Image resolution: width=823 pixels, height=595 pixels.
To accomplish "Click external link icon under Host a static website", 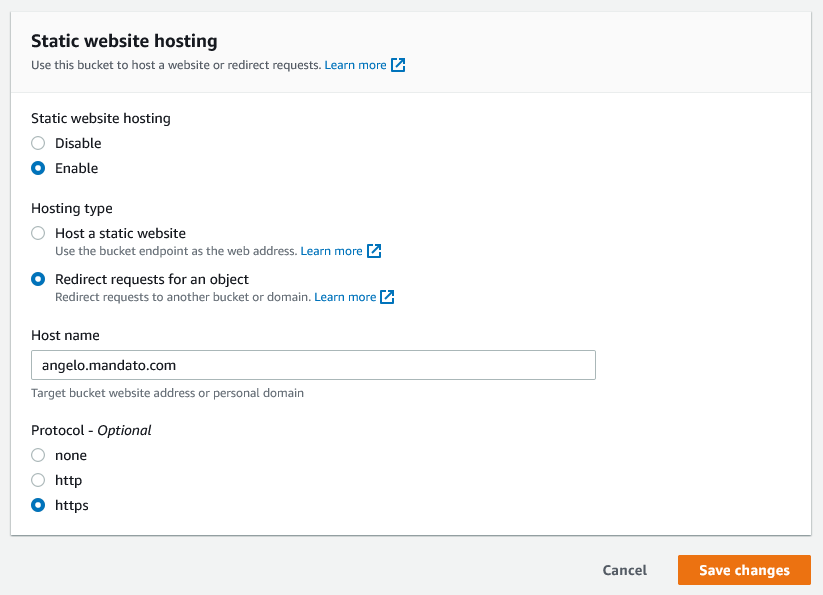I will pos(374,251).
